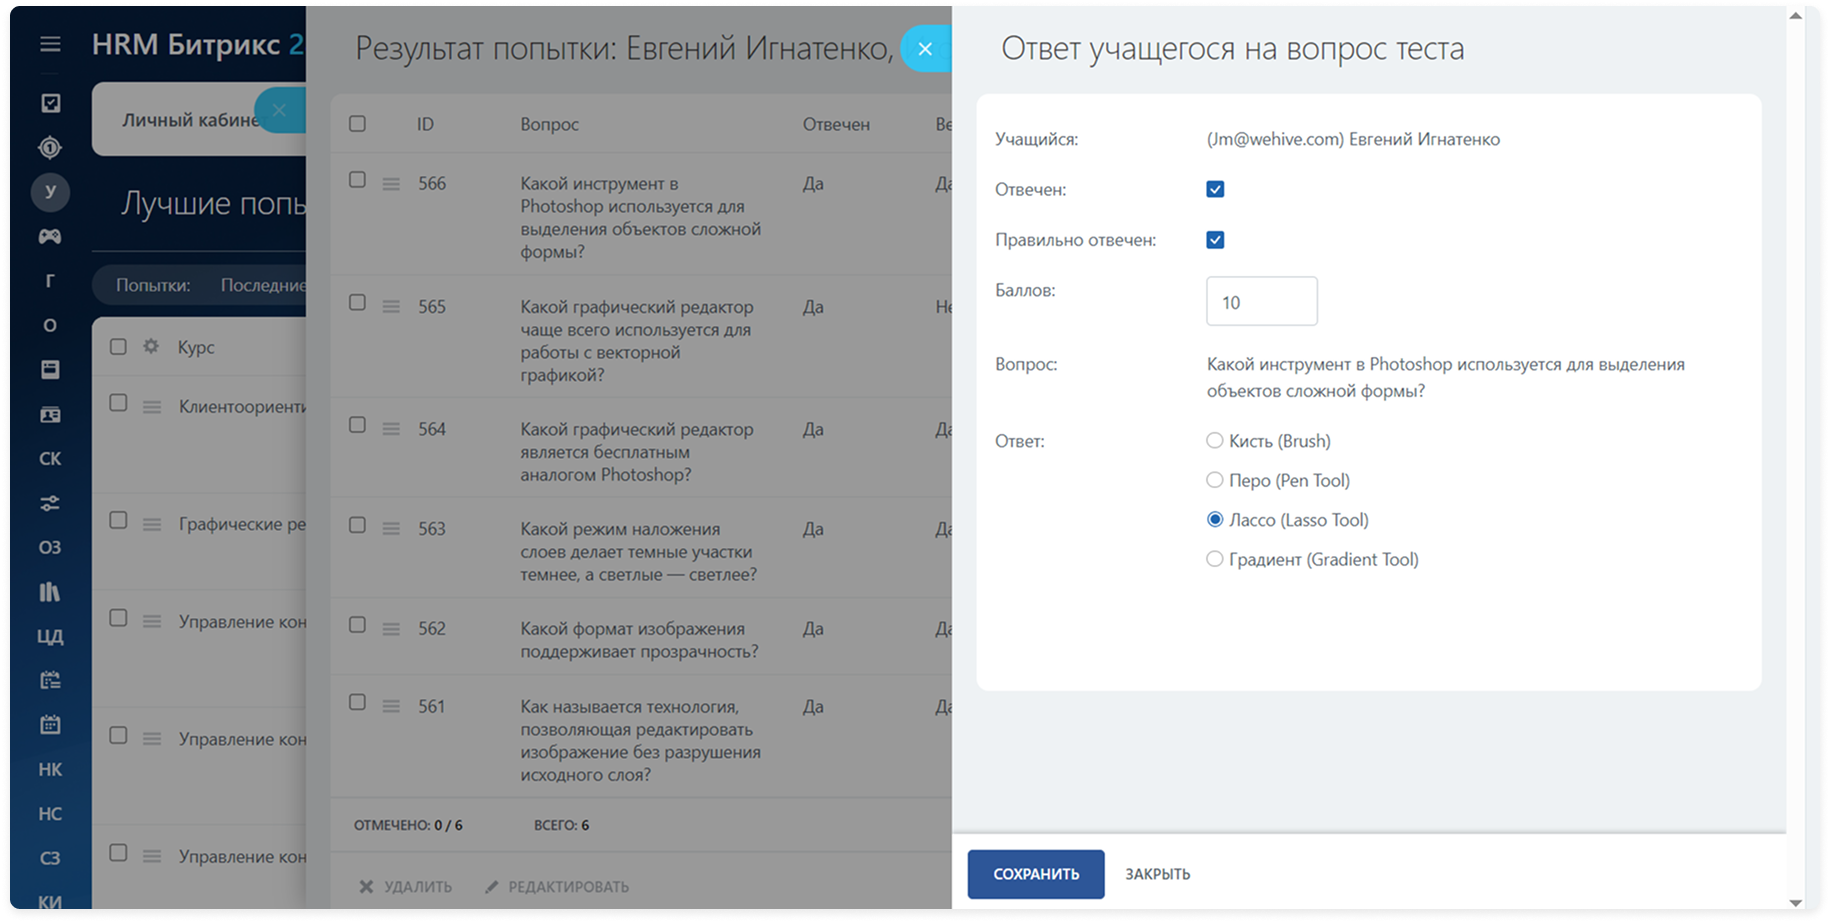This screenshot has height=923, width=1830.
Task: Choose the Перо (Pen Tool) answer
Action: point(1214,480)
